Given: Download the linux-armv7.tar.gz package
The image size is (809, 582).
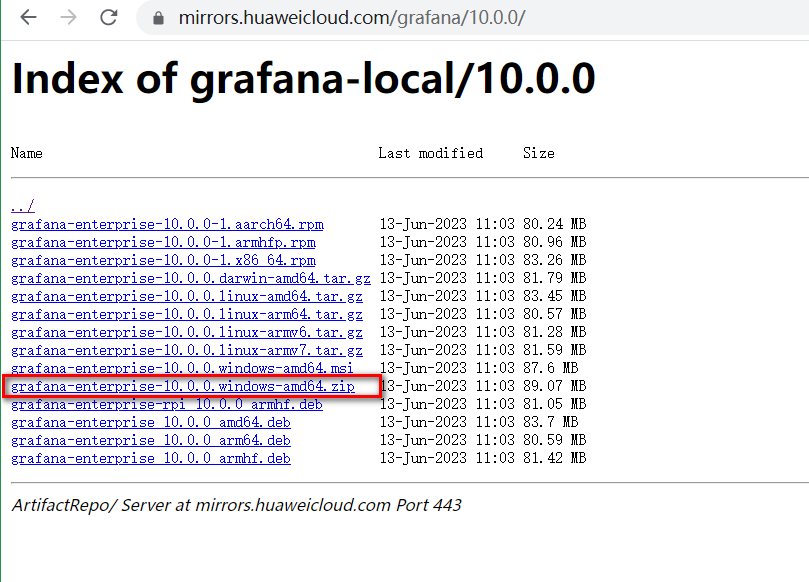Looking at the screenshot, I should [186, 351].
